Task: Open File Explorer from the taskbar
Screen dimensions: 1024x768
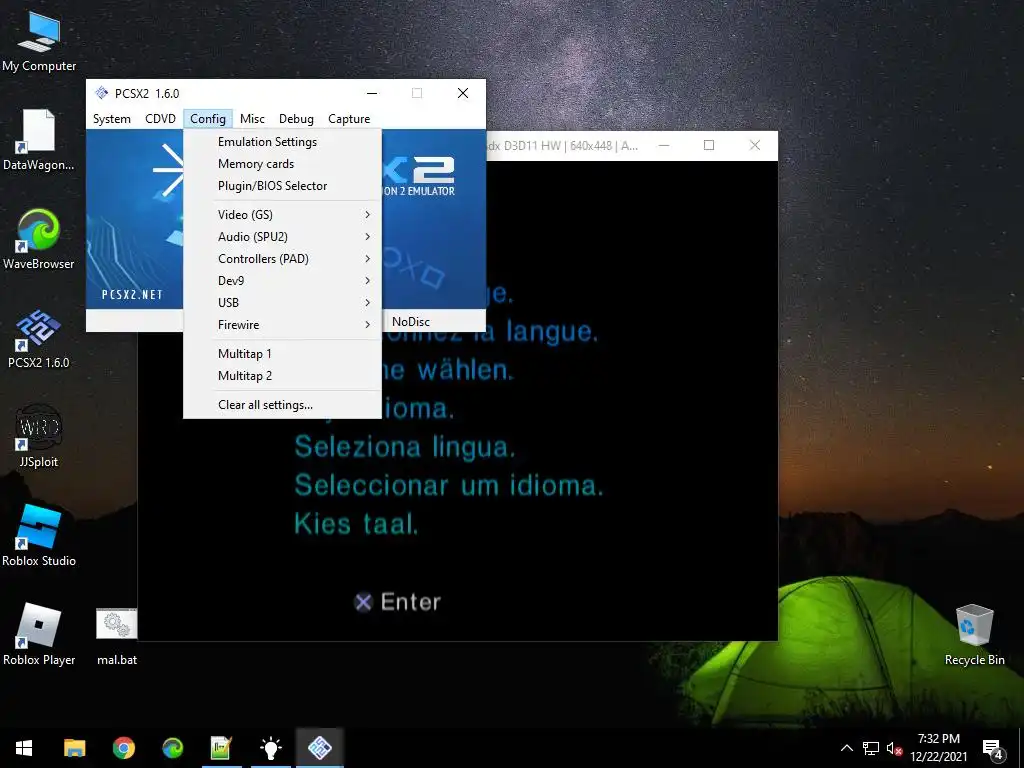Action: pos(74,748)
